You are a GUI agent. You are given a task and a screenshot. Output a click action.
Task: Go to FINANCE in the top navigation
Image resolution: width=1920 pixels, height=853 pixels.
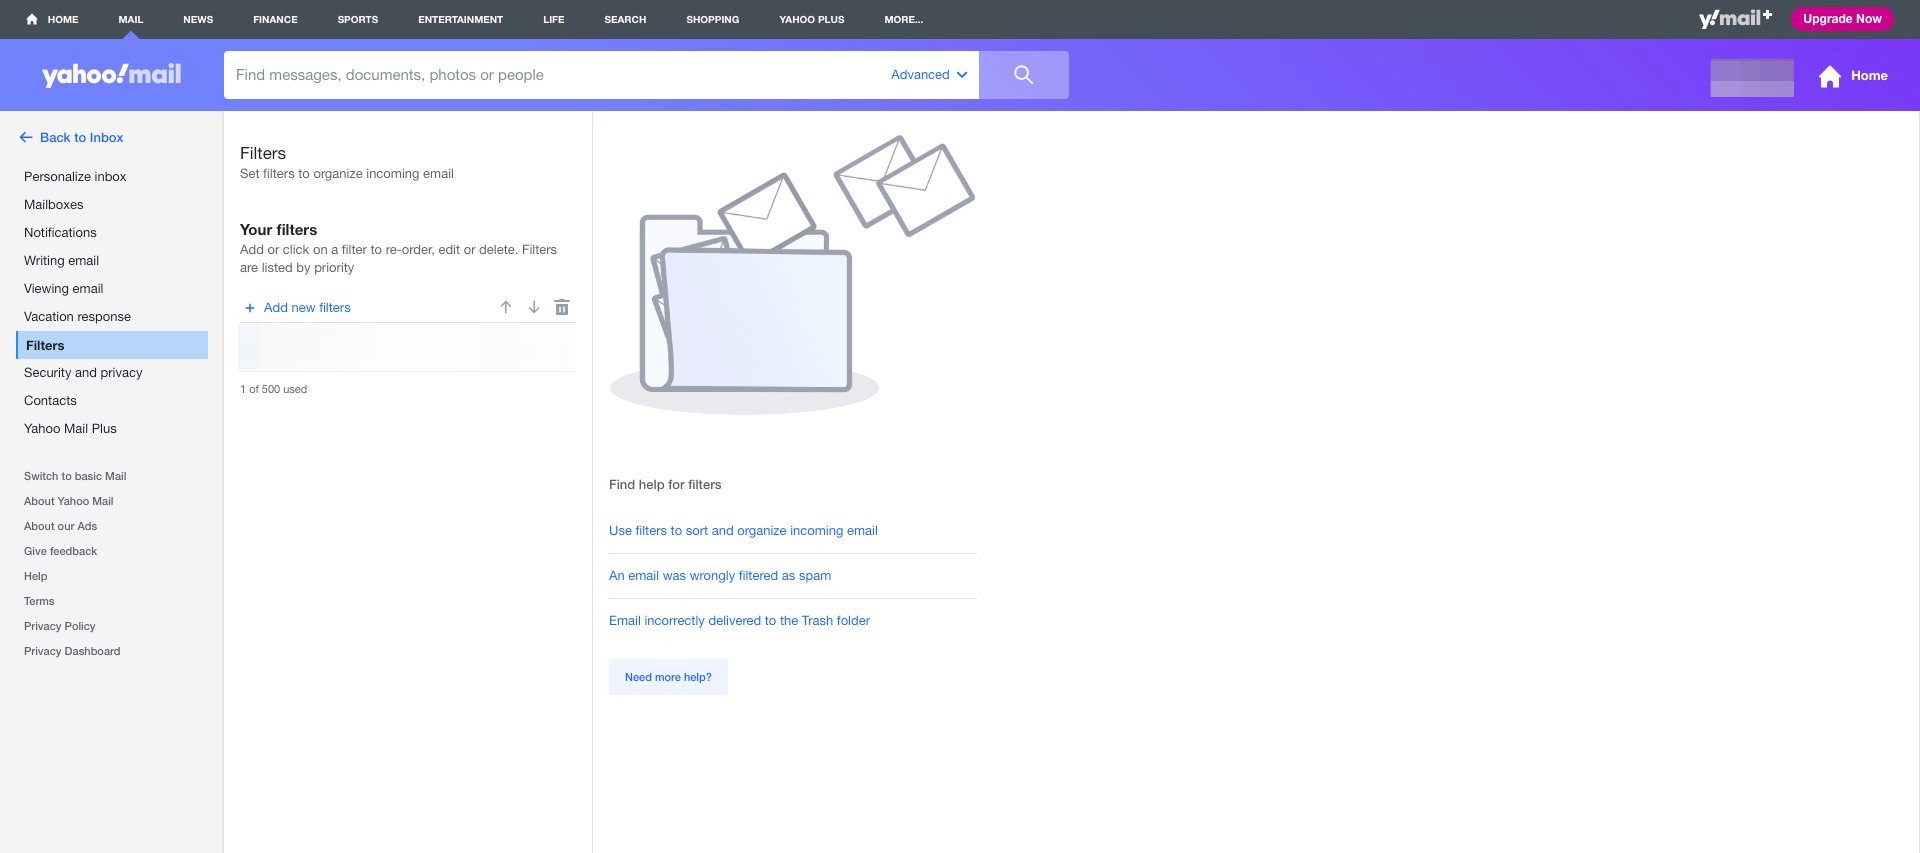275,19
